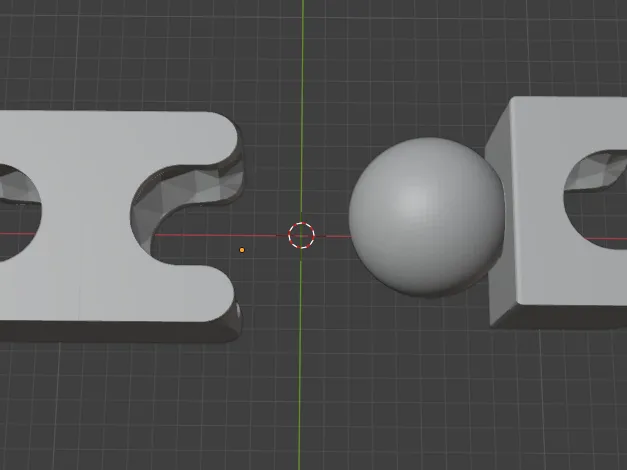Select the small orange origin dot
Image resolution: width=627 pixels, height=470 pixels.
pos(242,250)
